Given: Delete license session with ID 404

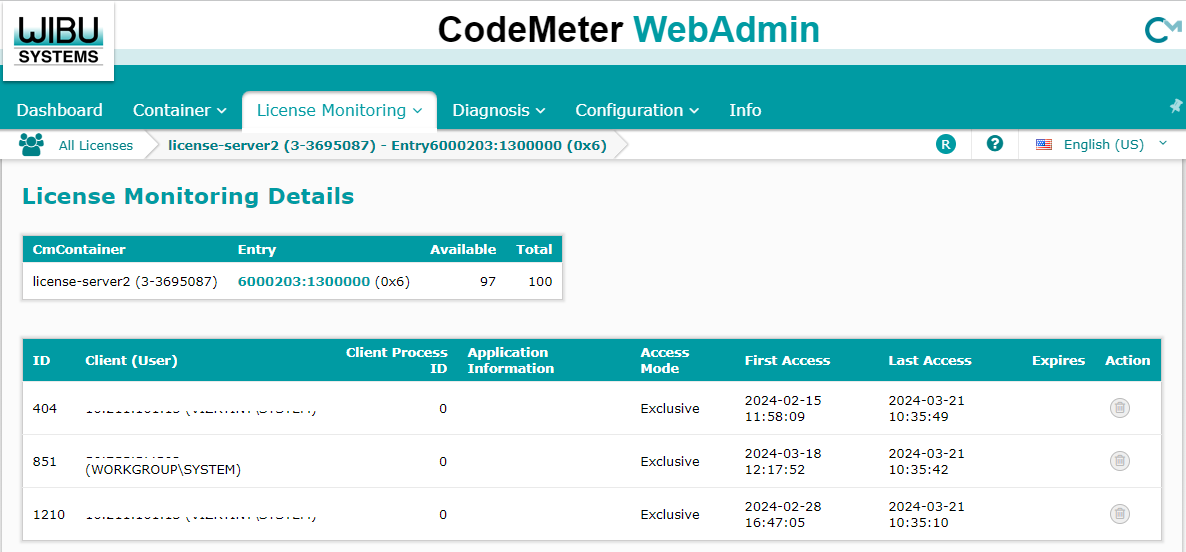Looking at the screenshot, I should pyautogui.click(x=1120, y=408).
